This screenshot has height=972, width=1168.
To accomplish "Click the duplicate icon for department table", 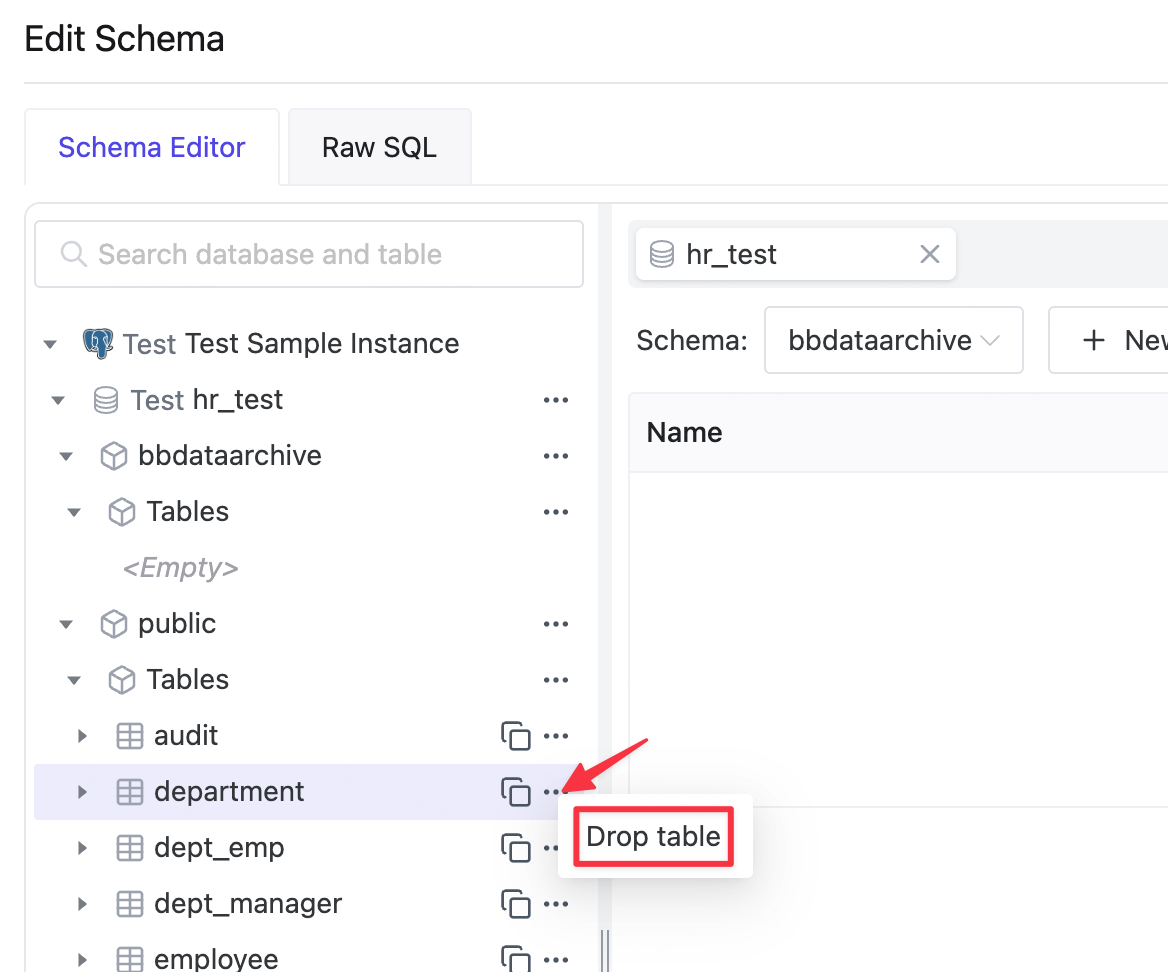I will (515, 792).
